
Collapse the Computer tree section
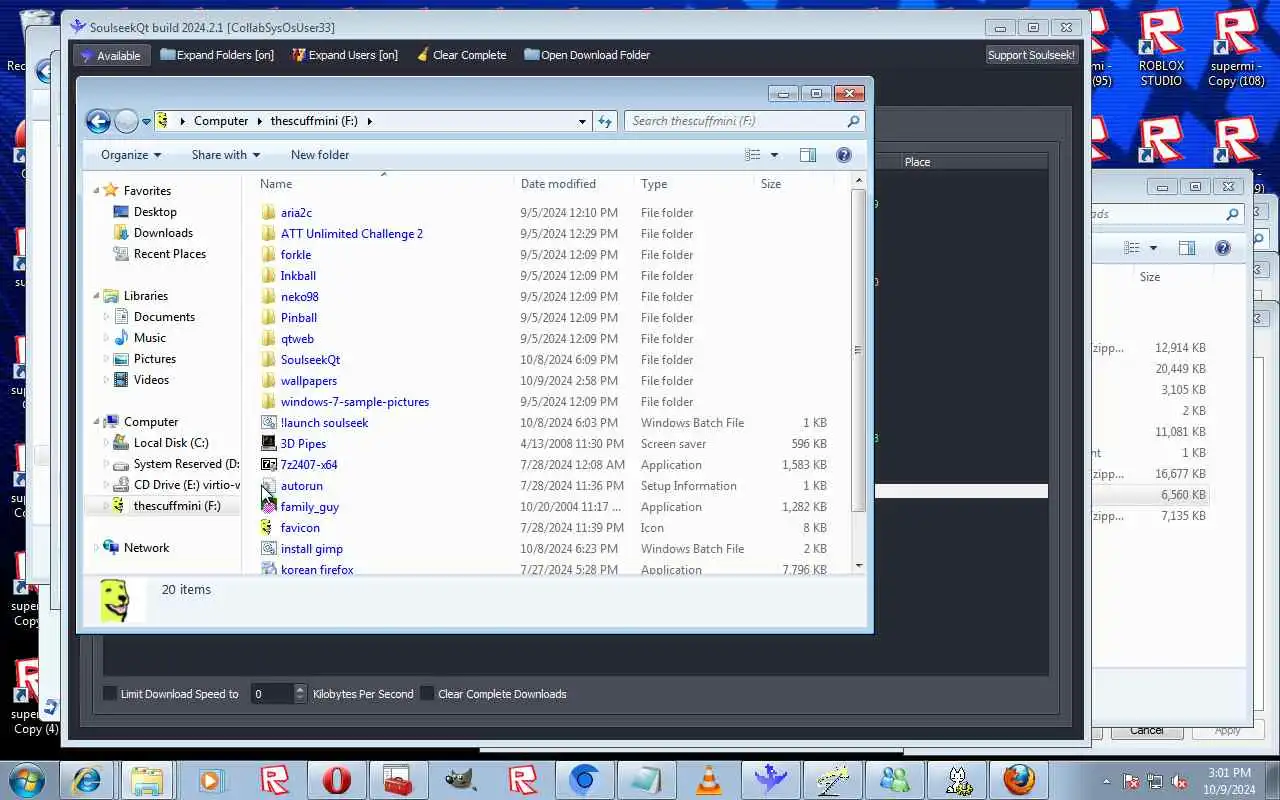coord(97,422)
